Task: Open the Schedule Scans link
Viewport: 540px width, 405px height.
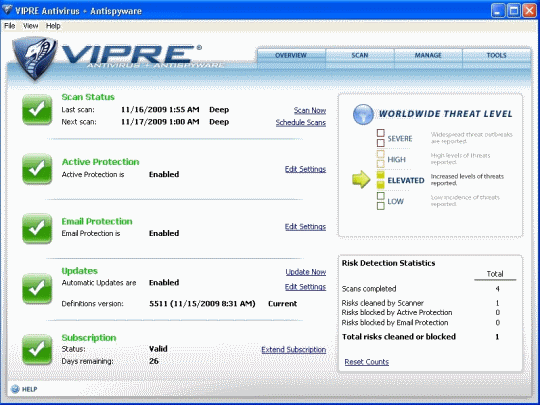Action: point(301,123)
